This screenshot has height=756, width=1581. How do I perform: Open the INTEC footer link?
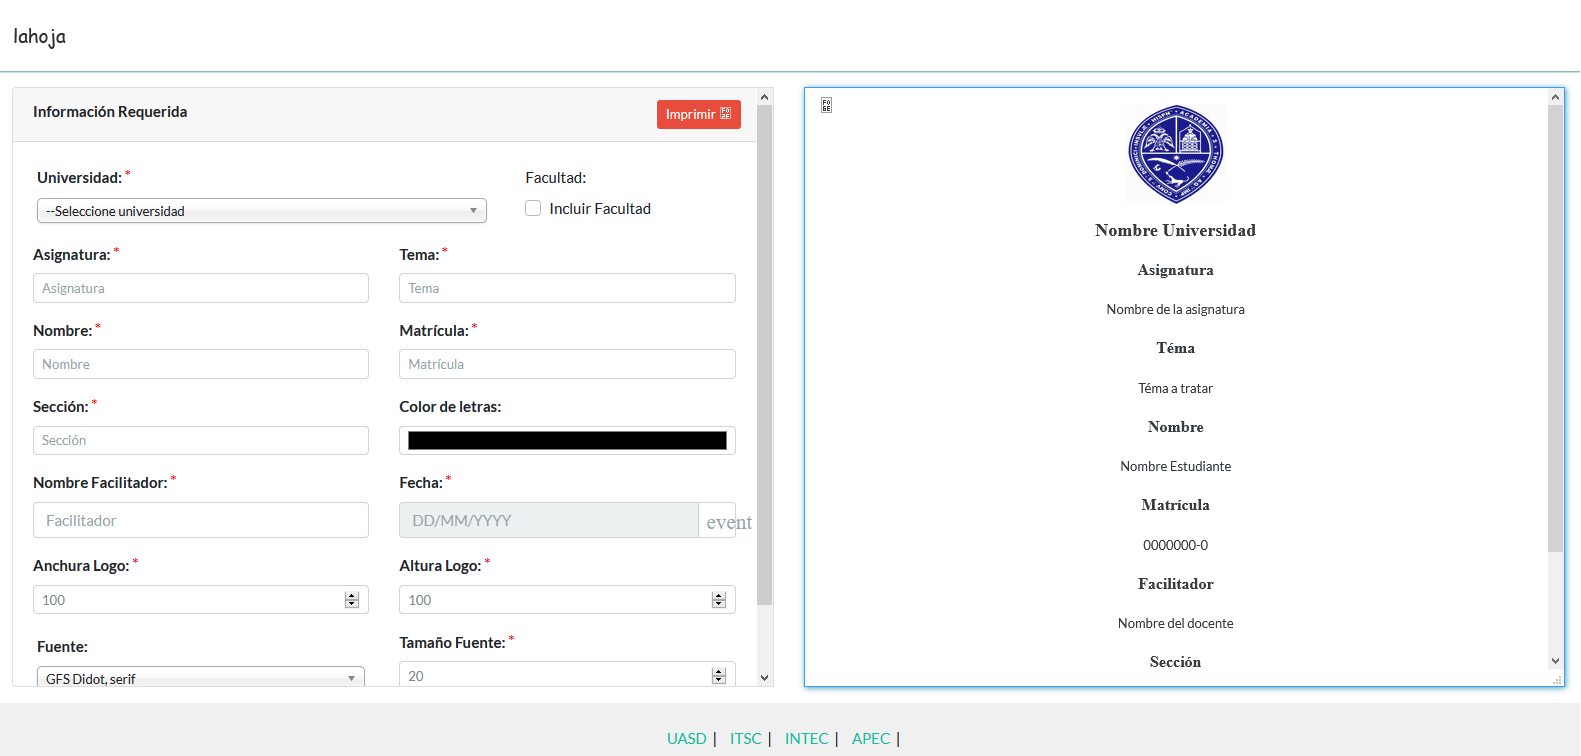pyautogui.click(x=807, y=738)
